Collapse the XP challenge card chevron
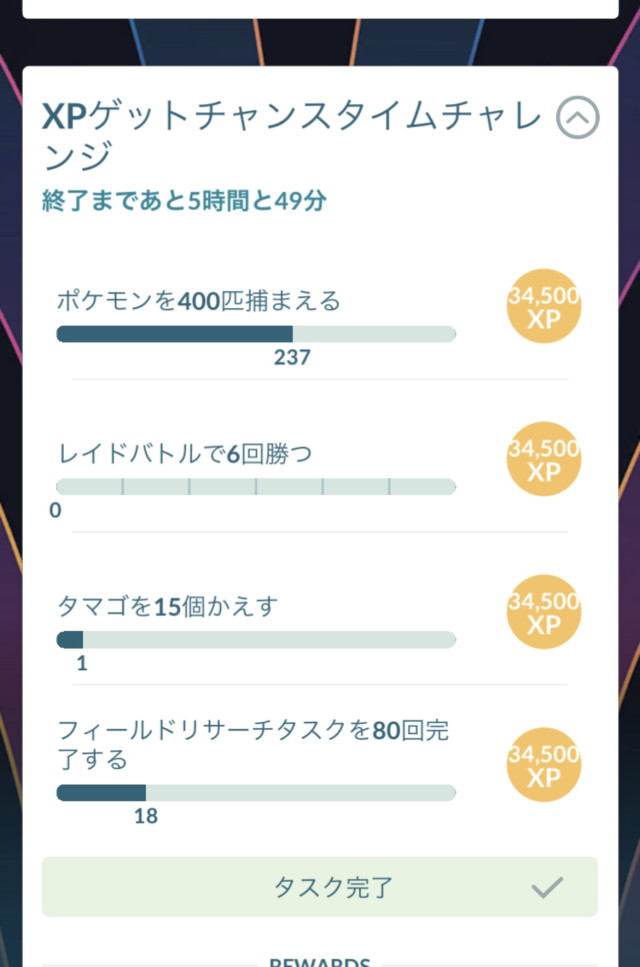The height and width of the screenshot is (967, 640). point(577,119)
